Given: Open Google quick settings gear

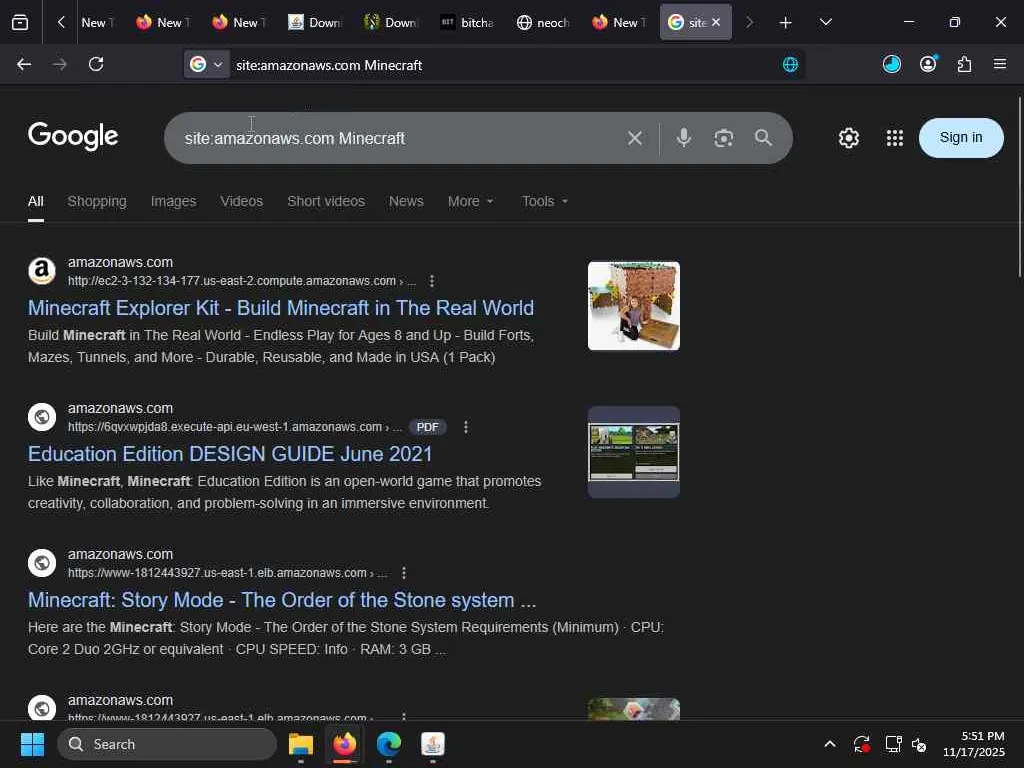Looking at the screenshot, I should click(848, 138).
